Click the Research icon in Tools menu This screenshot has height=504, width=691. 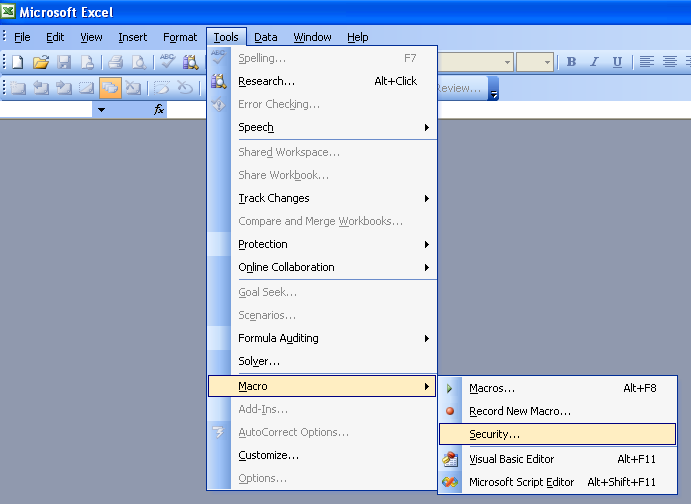219,81
